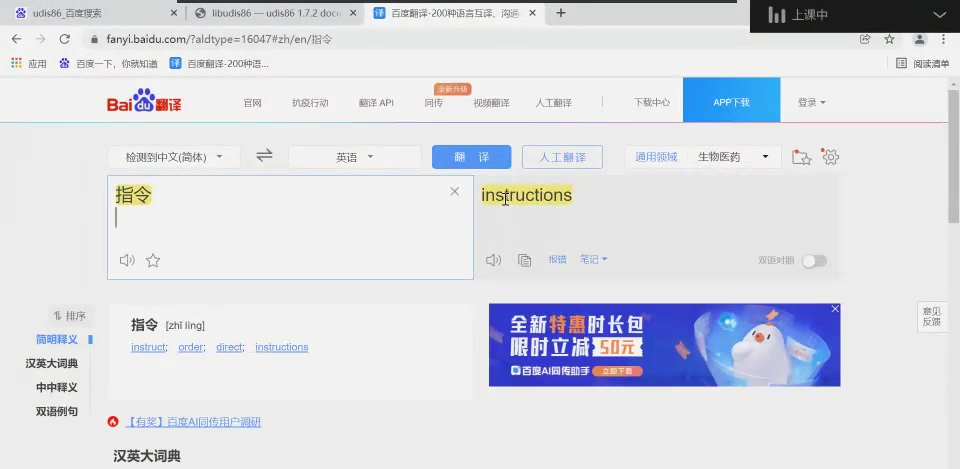This screenshot has height=469, width=960.
Task: Expand the 笔记 notes dropdown
Action: pos(593,260)
